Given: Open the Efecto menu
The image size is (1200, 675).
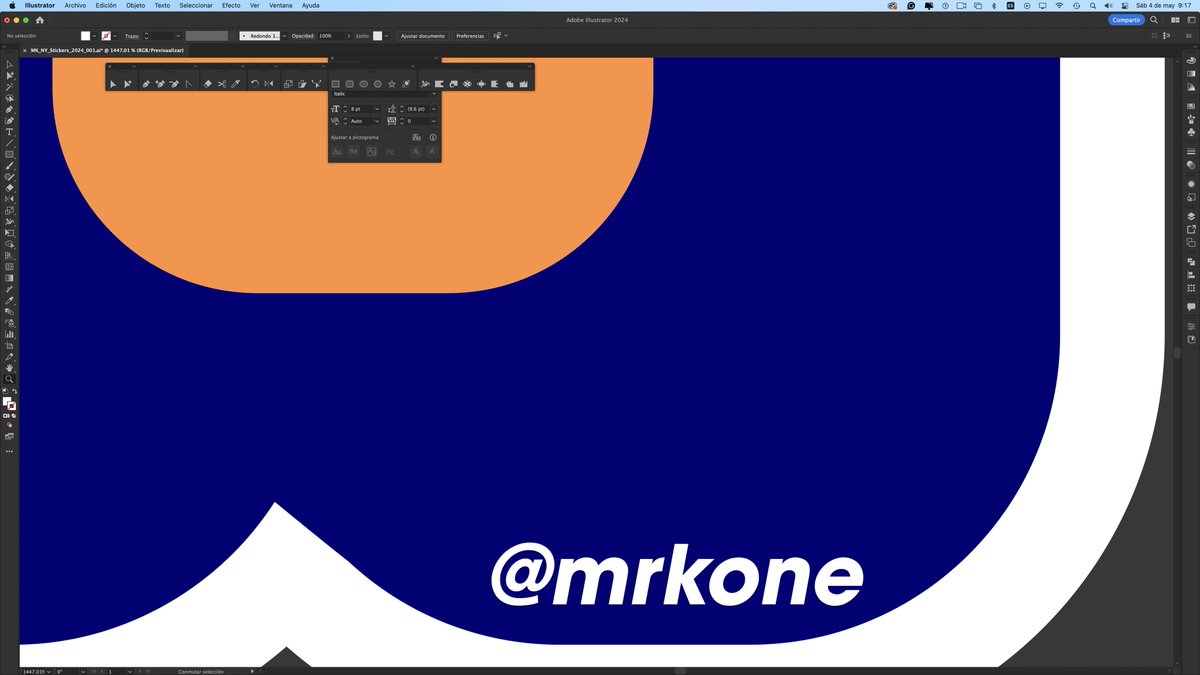Looking at the screenshot, I should point(231,5).
